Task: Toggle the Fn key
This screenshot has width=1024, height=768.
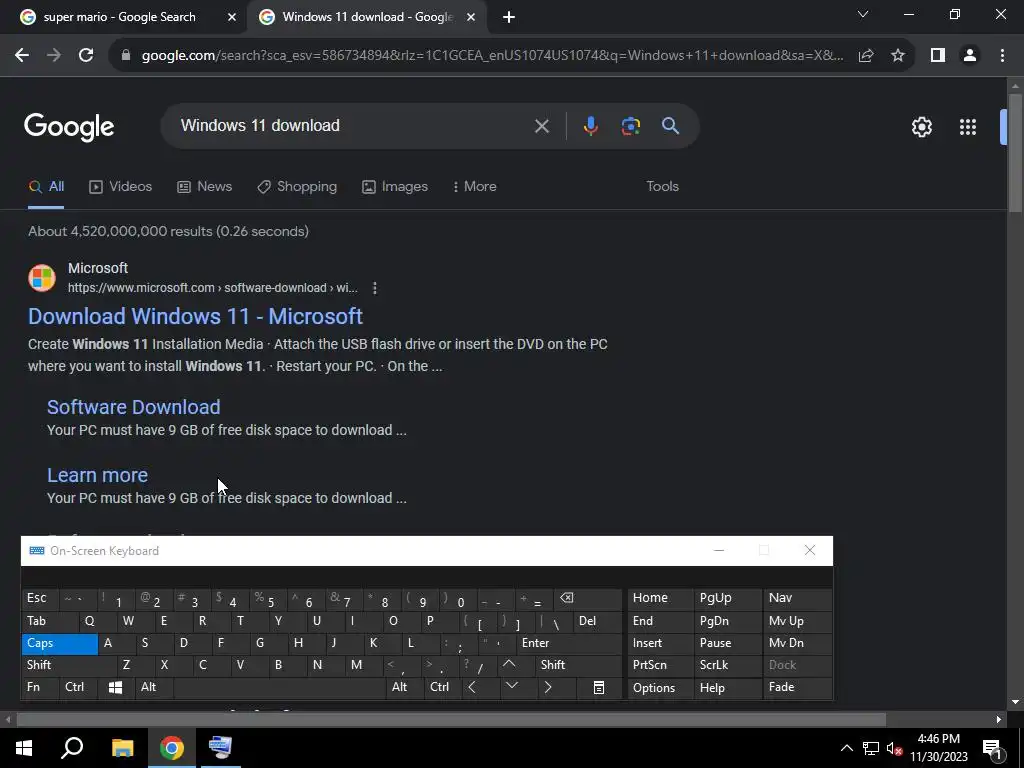Action: pos(40,688)
